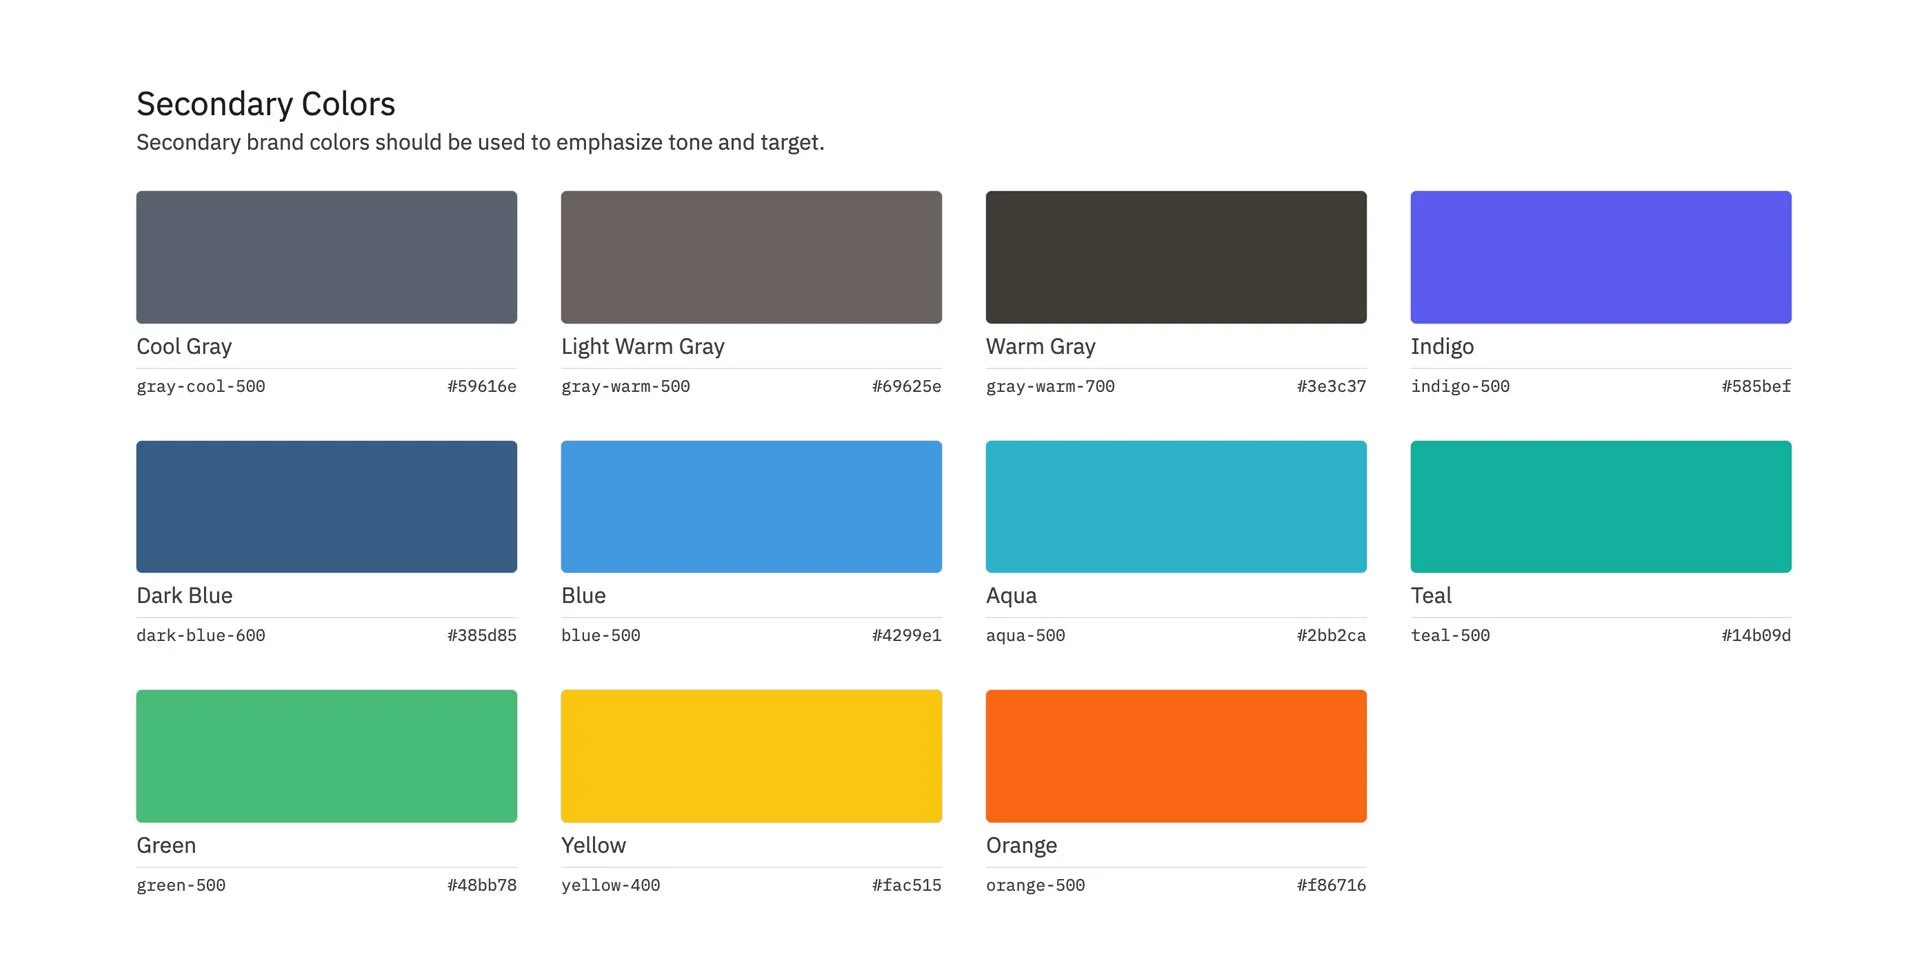Click hex value #14b09d
Viewport: 1920px width, 960px height.
(x=1757, y=635)
